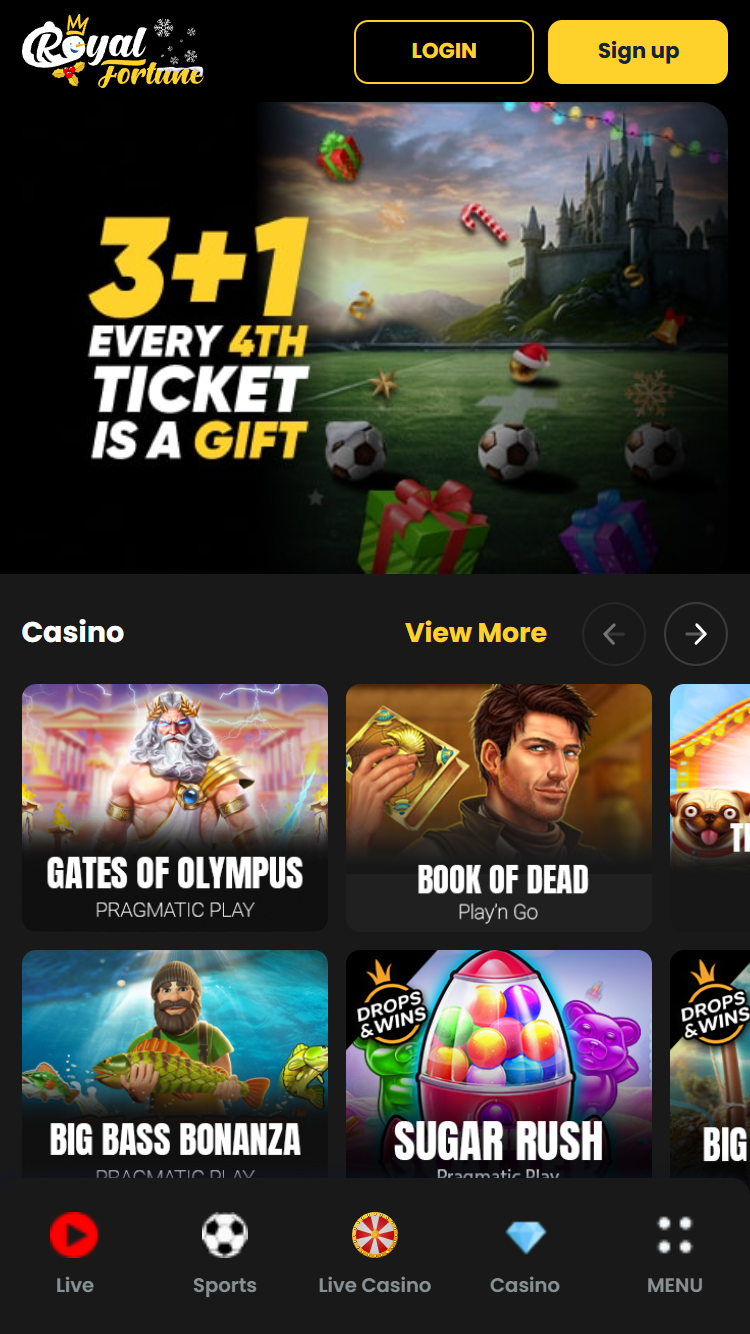Tap the Drops & Wins badge on Sugar Rush
750x1334 pixels.
pyautogui.click(x=390, y=1005)
